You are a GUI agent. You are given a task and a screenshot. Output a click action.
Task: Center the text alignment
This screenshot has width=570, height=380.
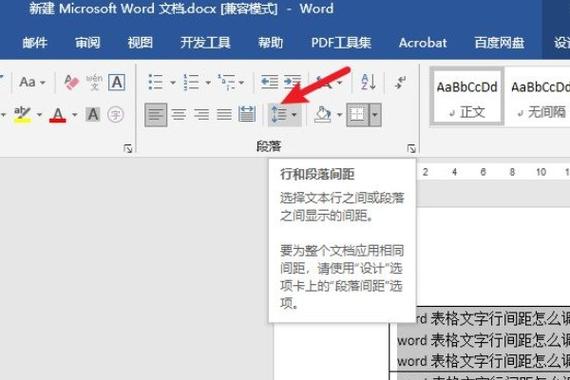tap(179, 115)
